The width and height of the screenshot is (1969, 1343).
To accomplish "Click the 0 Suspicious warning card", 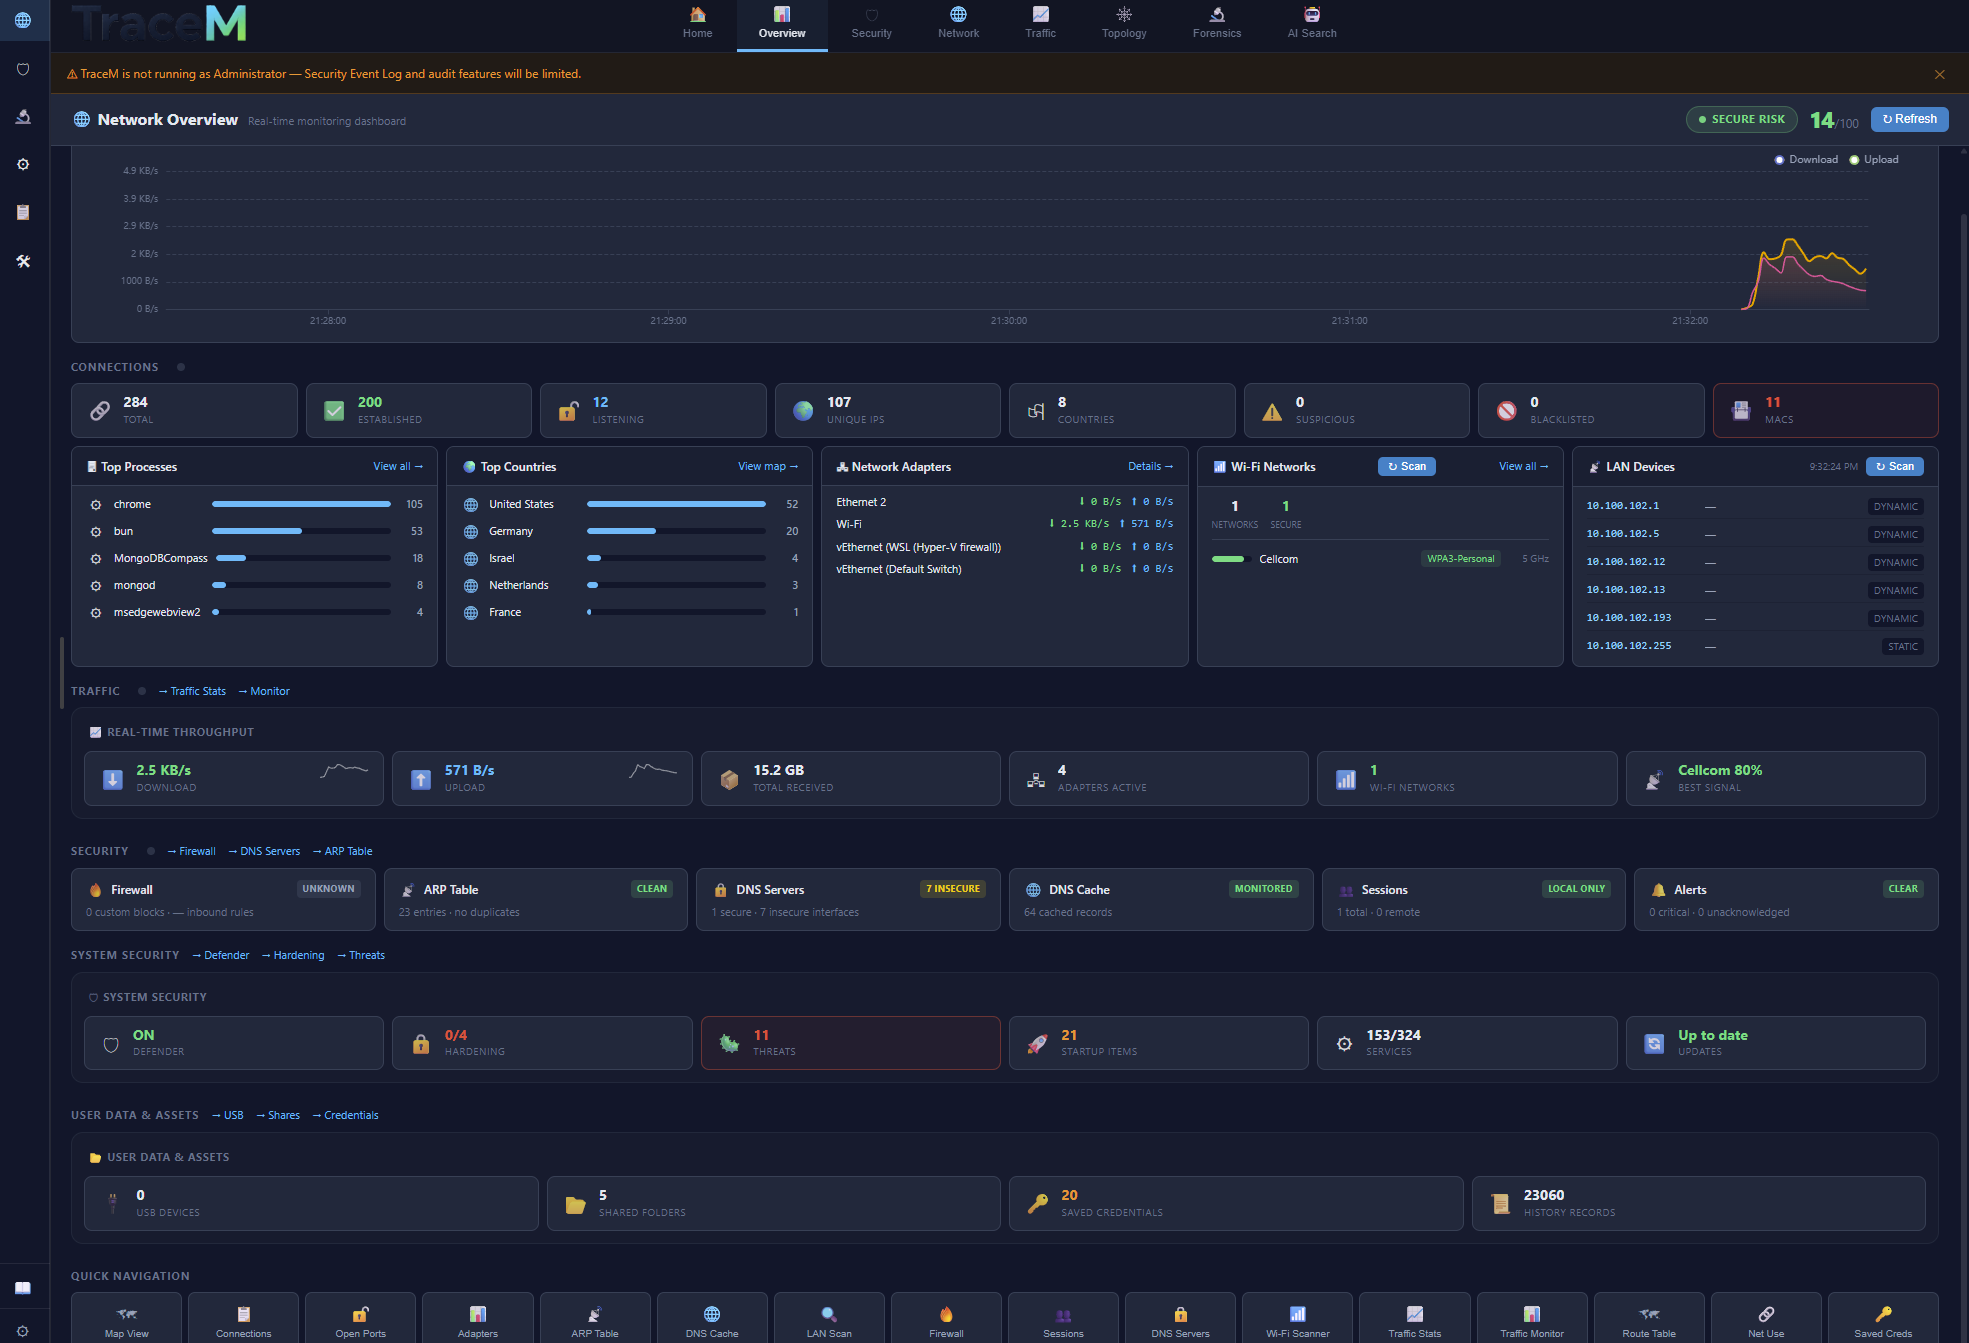I will pos(1356,410).
